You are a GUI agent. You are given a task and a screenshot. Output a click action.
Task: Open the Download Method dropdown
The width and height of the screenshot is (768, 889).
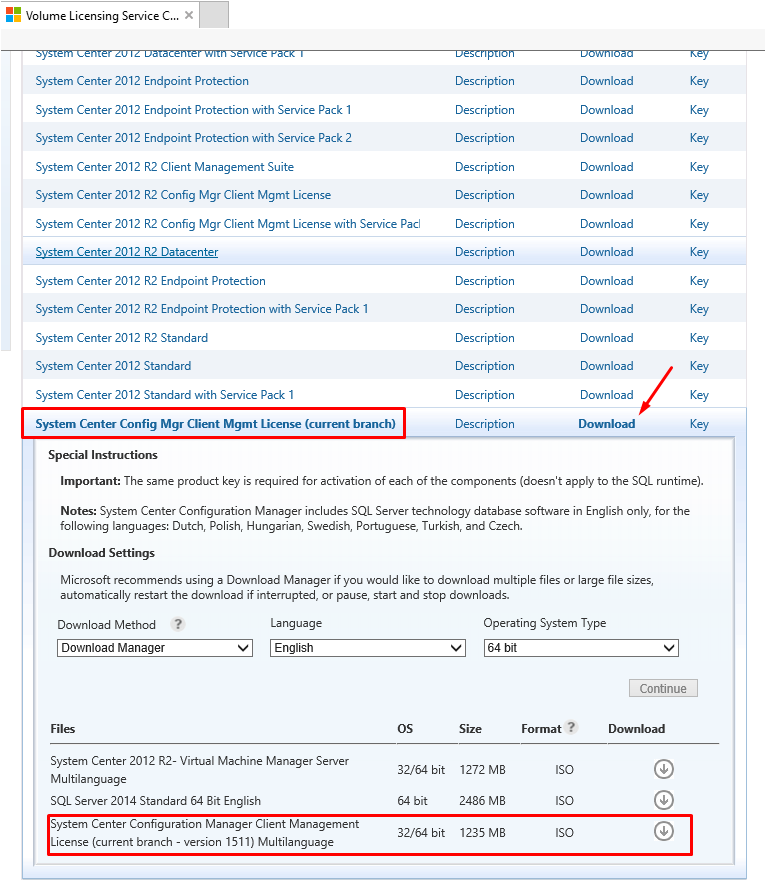click(x=155, y=648)
